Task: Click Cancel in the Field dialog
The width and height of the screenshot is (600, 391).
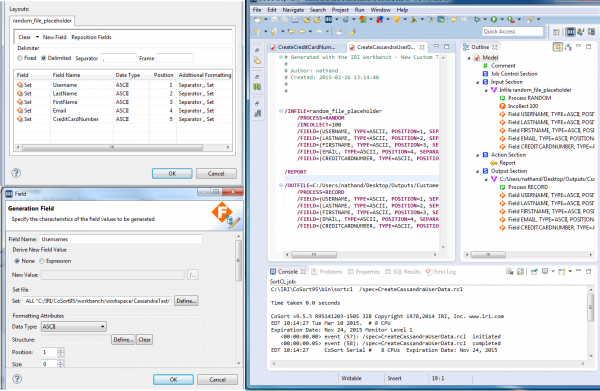Action: pyautogui.click(x=217, y=380)
